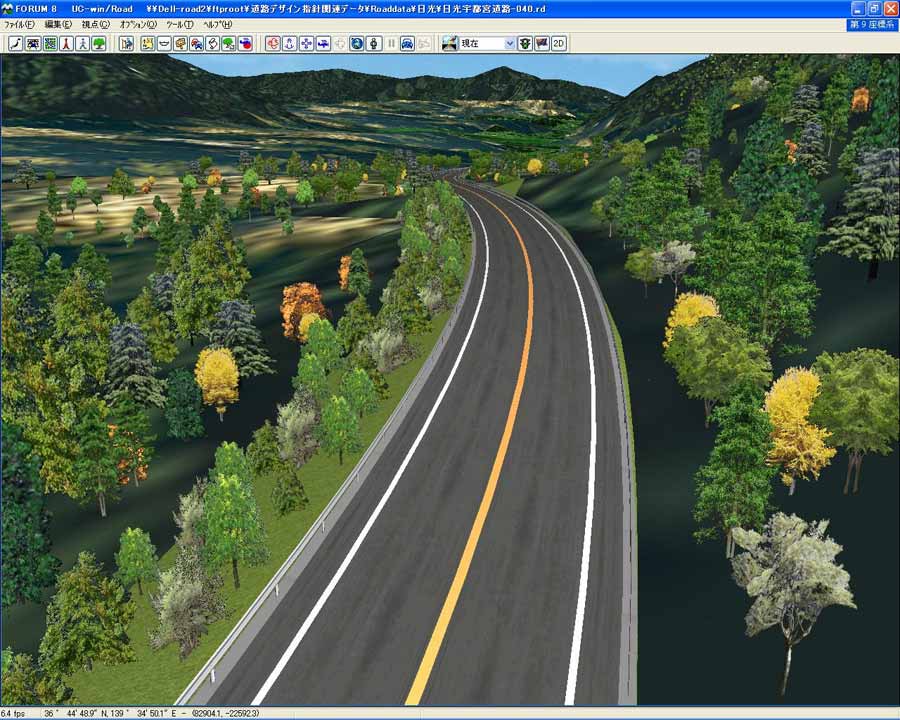
Task: Select the red rotate view tool
Action: point(273,44)
